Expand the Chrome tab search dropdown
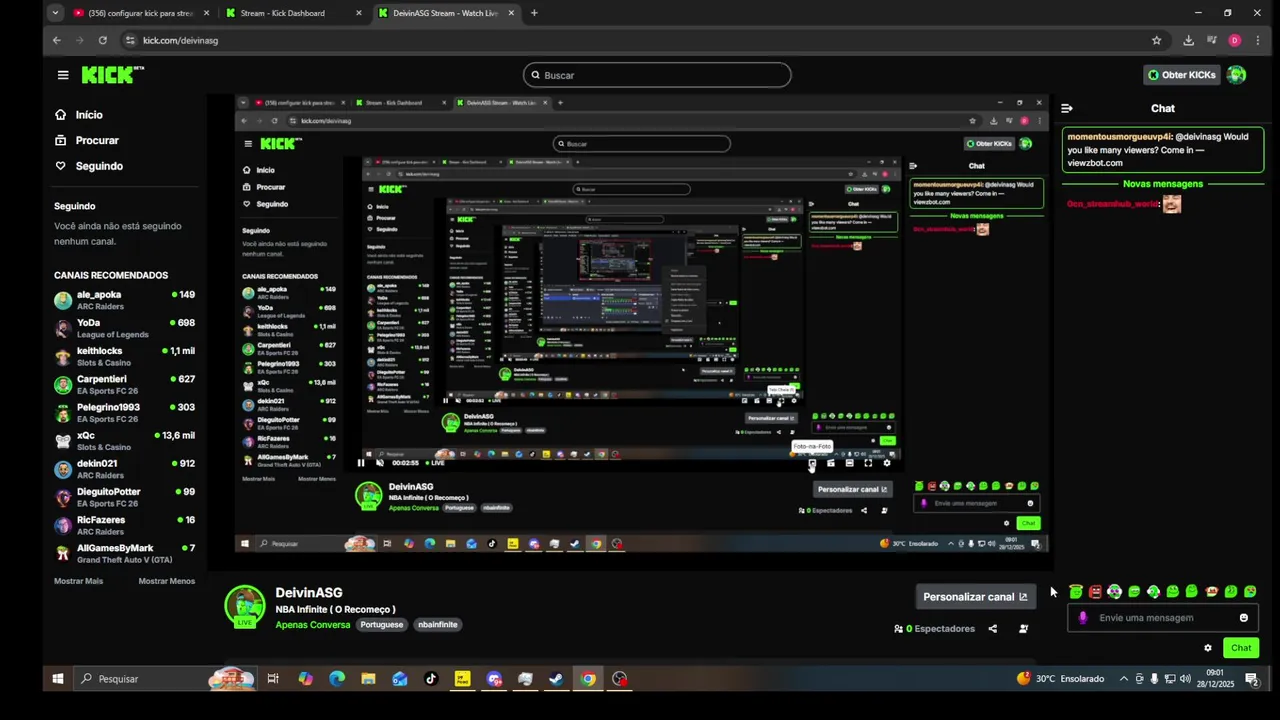 coord(54,13)
